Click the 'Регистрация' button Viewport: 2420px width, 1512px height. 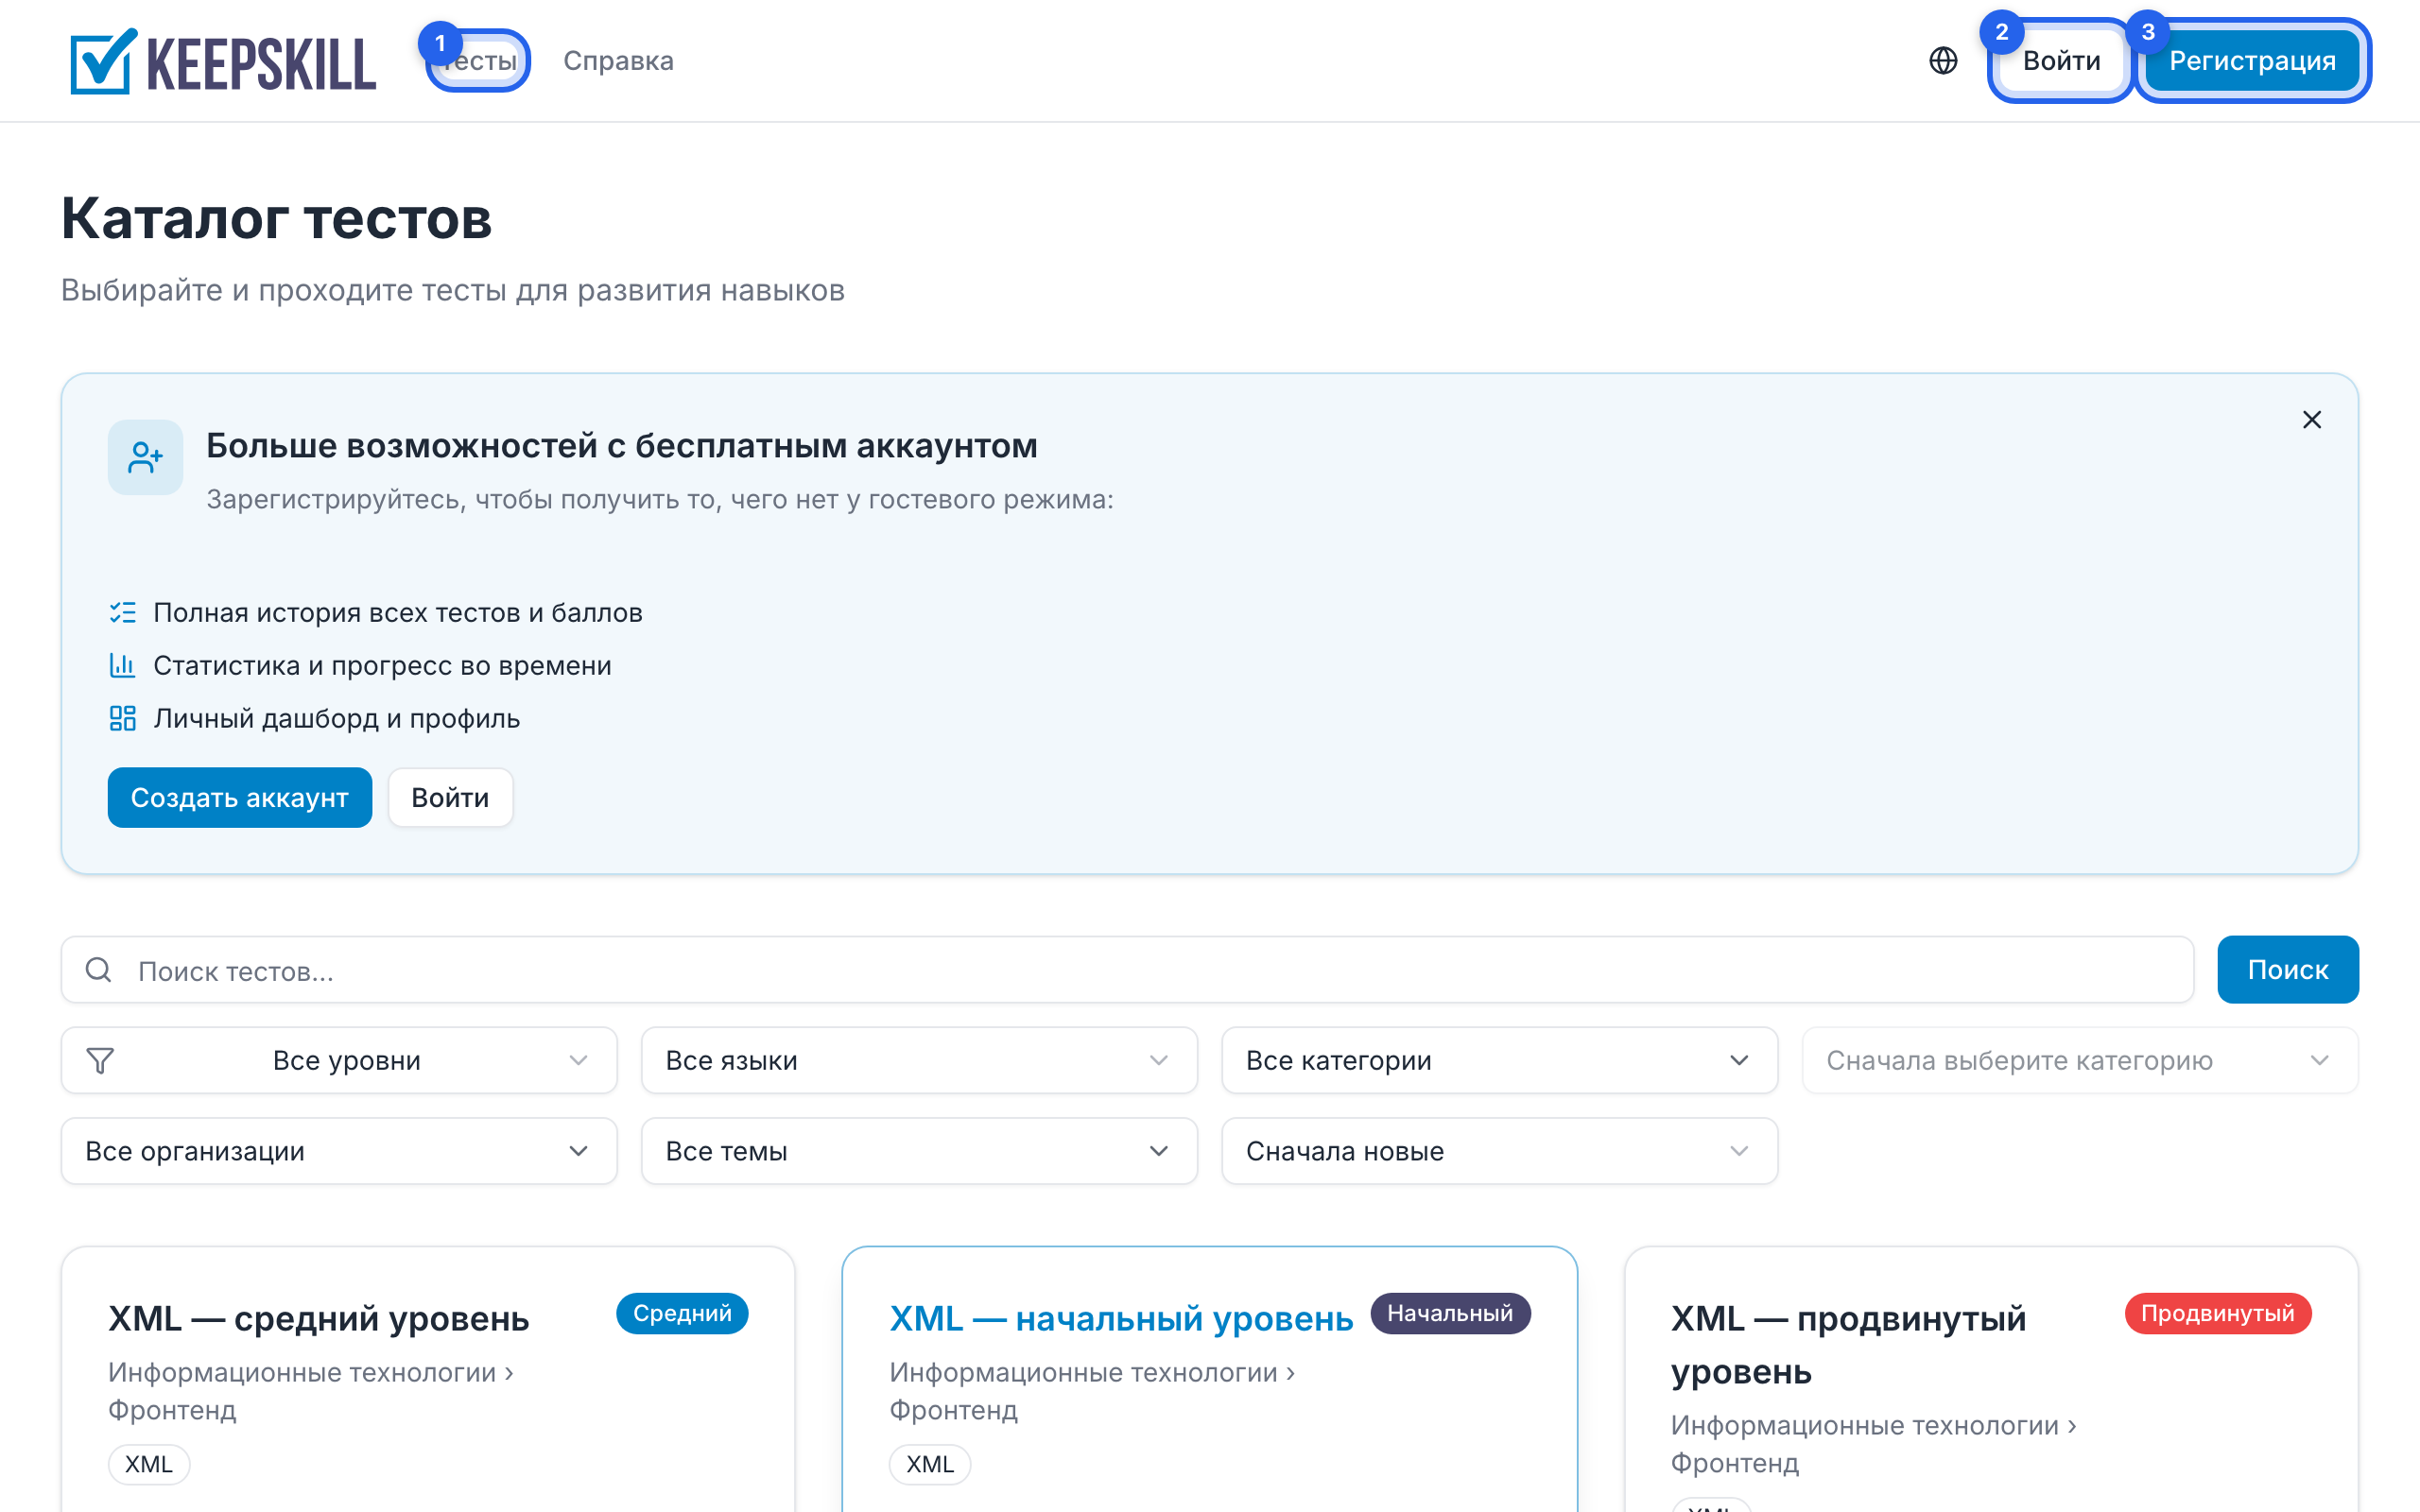click(2252, 61)
